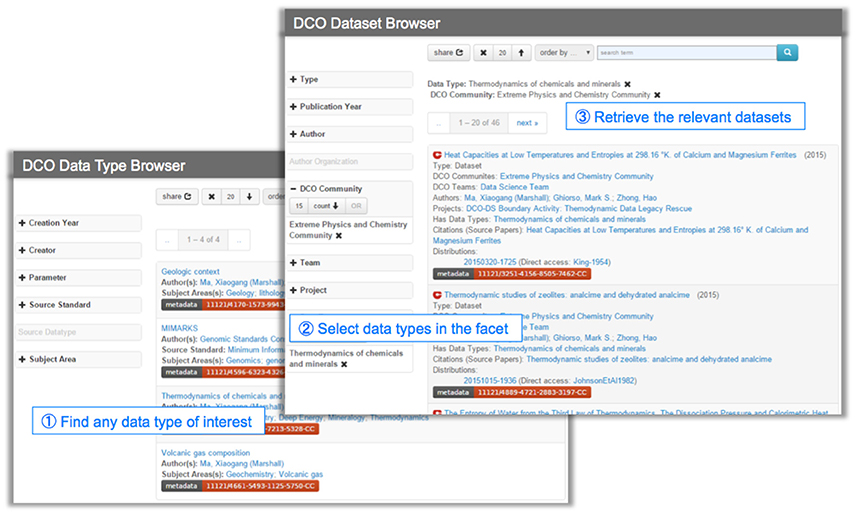Open Volcanic gas subject area link
The image size is (856, 514).
pos(301,474)
